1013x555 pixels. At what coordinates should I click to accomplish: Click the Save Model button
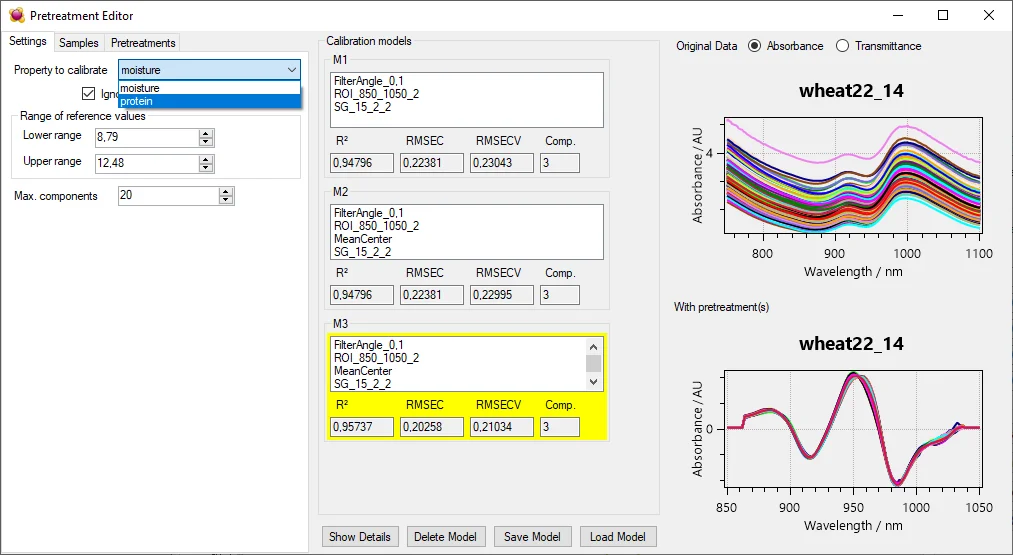532,537
